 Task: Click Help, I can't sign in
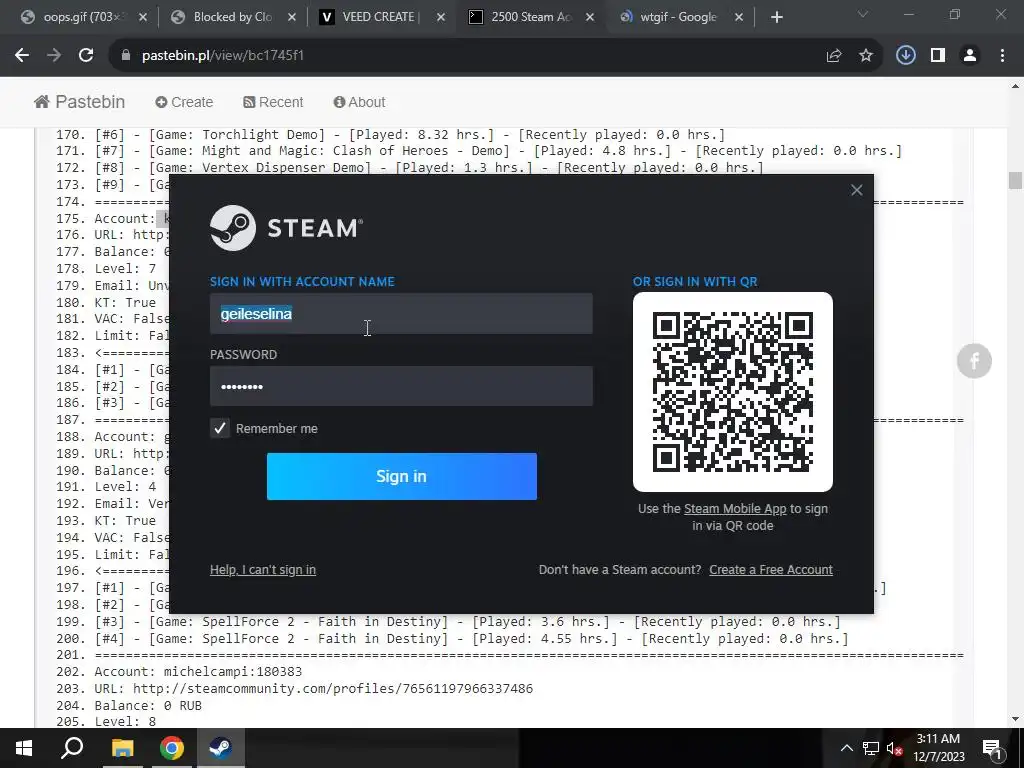coord(263,569)
